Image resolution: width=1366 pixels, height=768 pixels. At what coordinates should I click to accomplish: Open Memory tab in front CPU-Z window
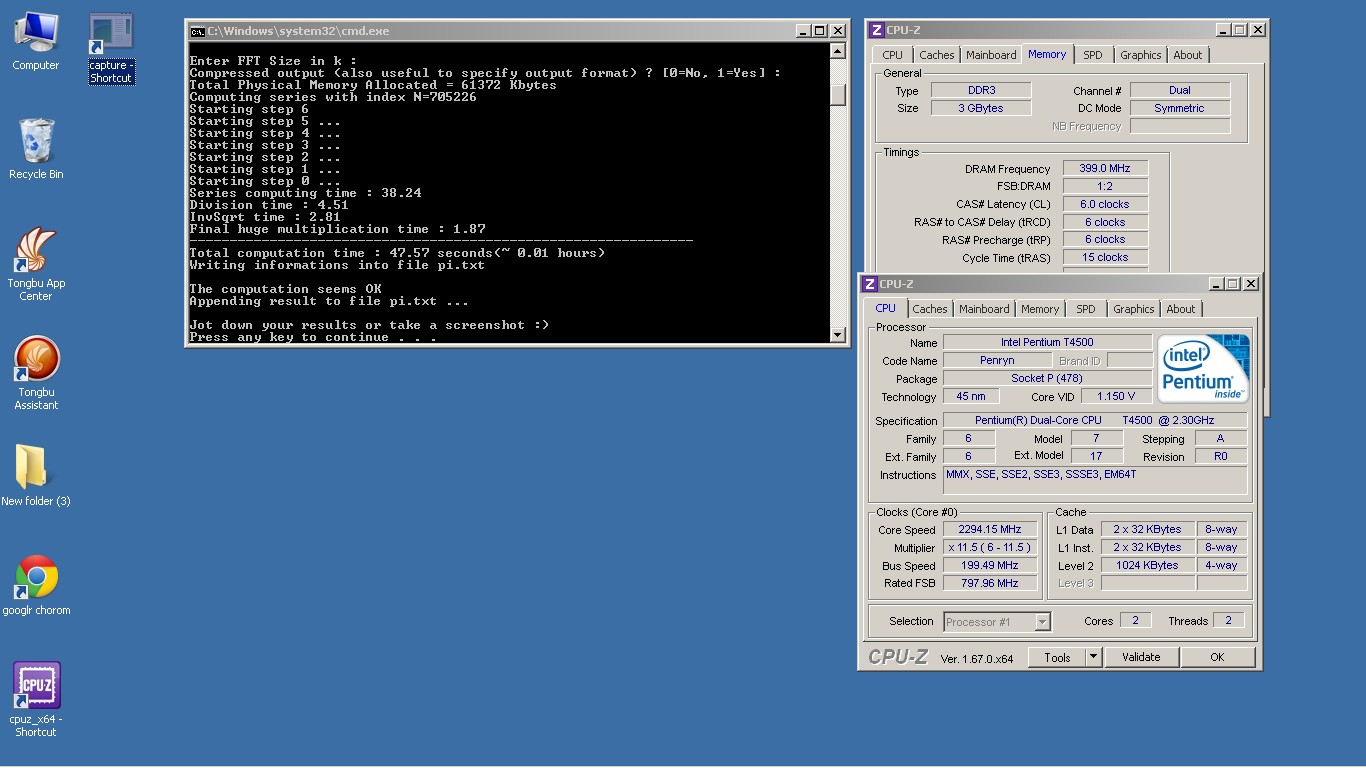click(1040, 309)
